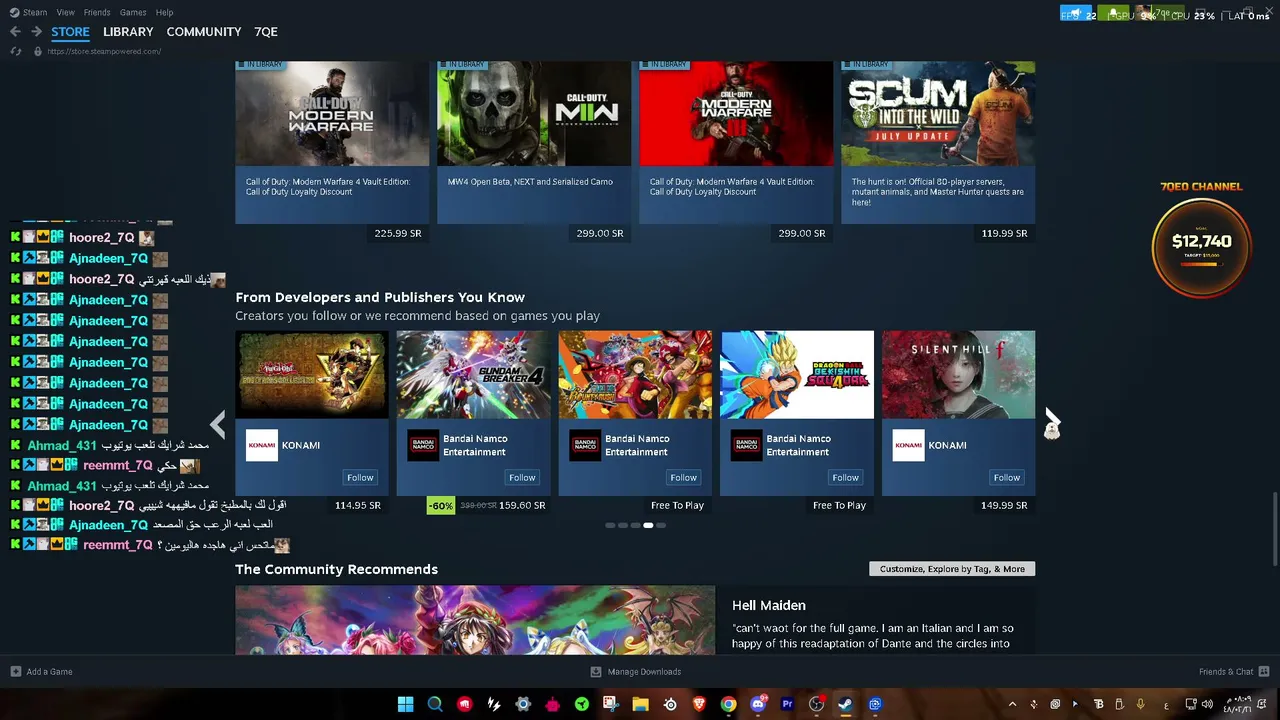Open the Dragon Ball Gekishin Squadra image

[797, 374]
